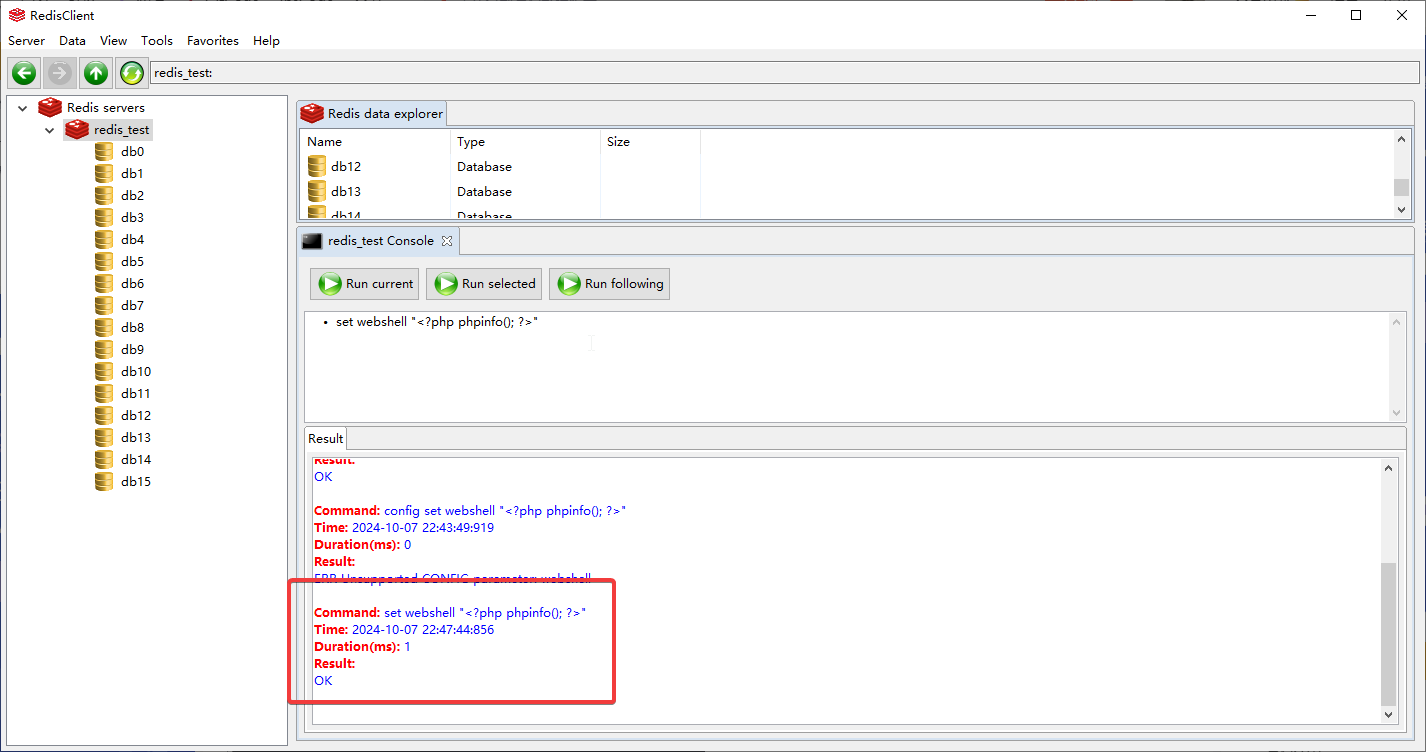1426x752 pixels.
Task: Open the Server menu
Action: 27,41
